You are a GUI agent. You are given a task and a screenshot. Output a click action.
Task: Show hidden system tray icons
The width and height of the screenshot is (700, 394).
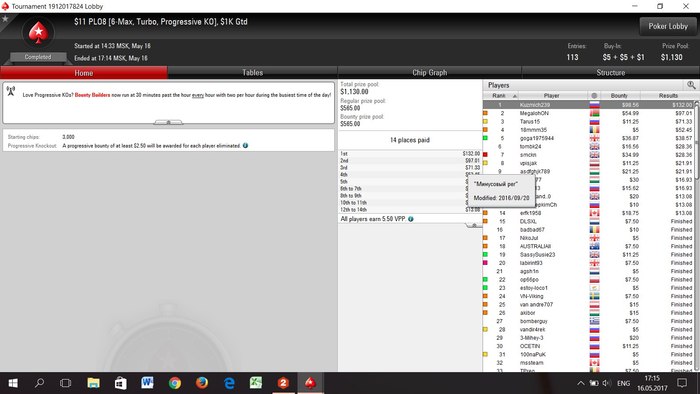click(580, 383)
